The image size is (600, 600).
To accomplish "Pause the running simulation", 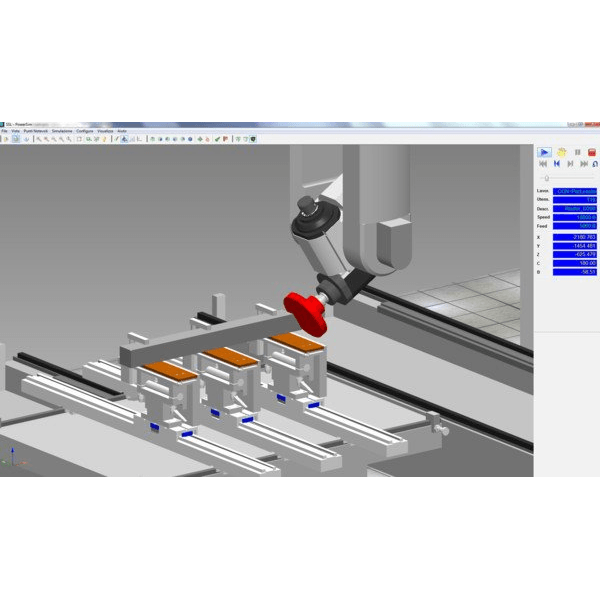I will [x=577, y=152].
